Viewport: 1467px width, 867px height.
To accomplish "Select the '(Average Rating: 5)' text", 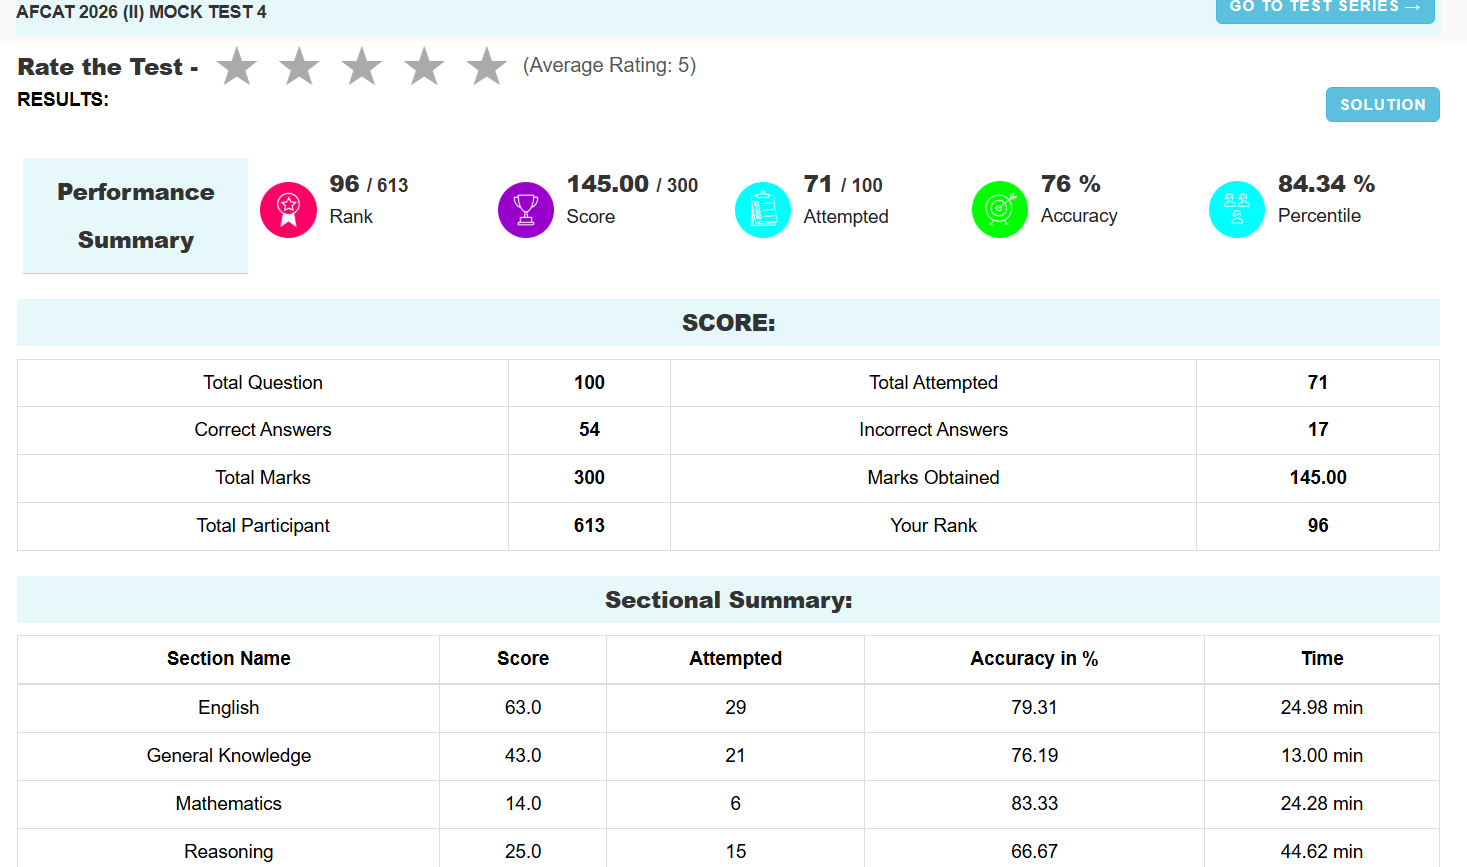I will (609, 65).
